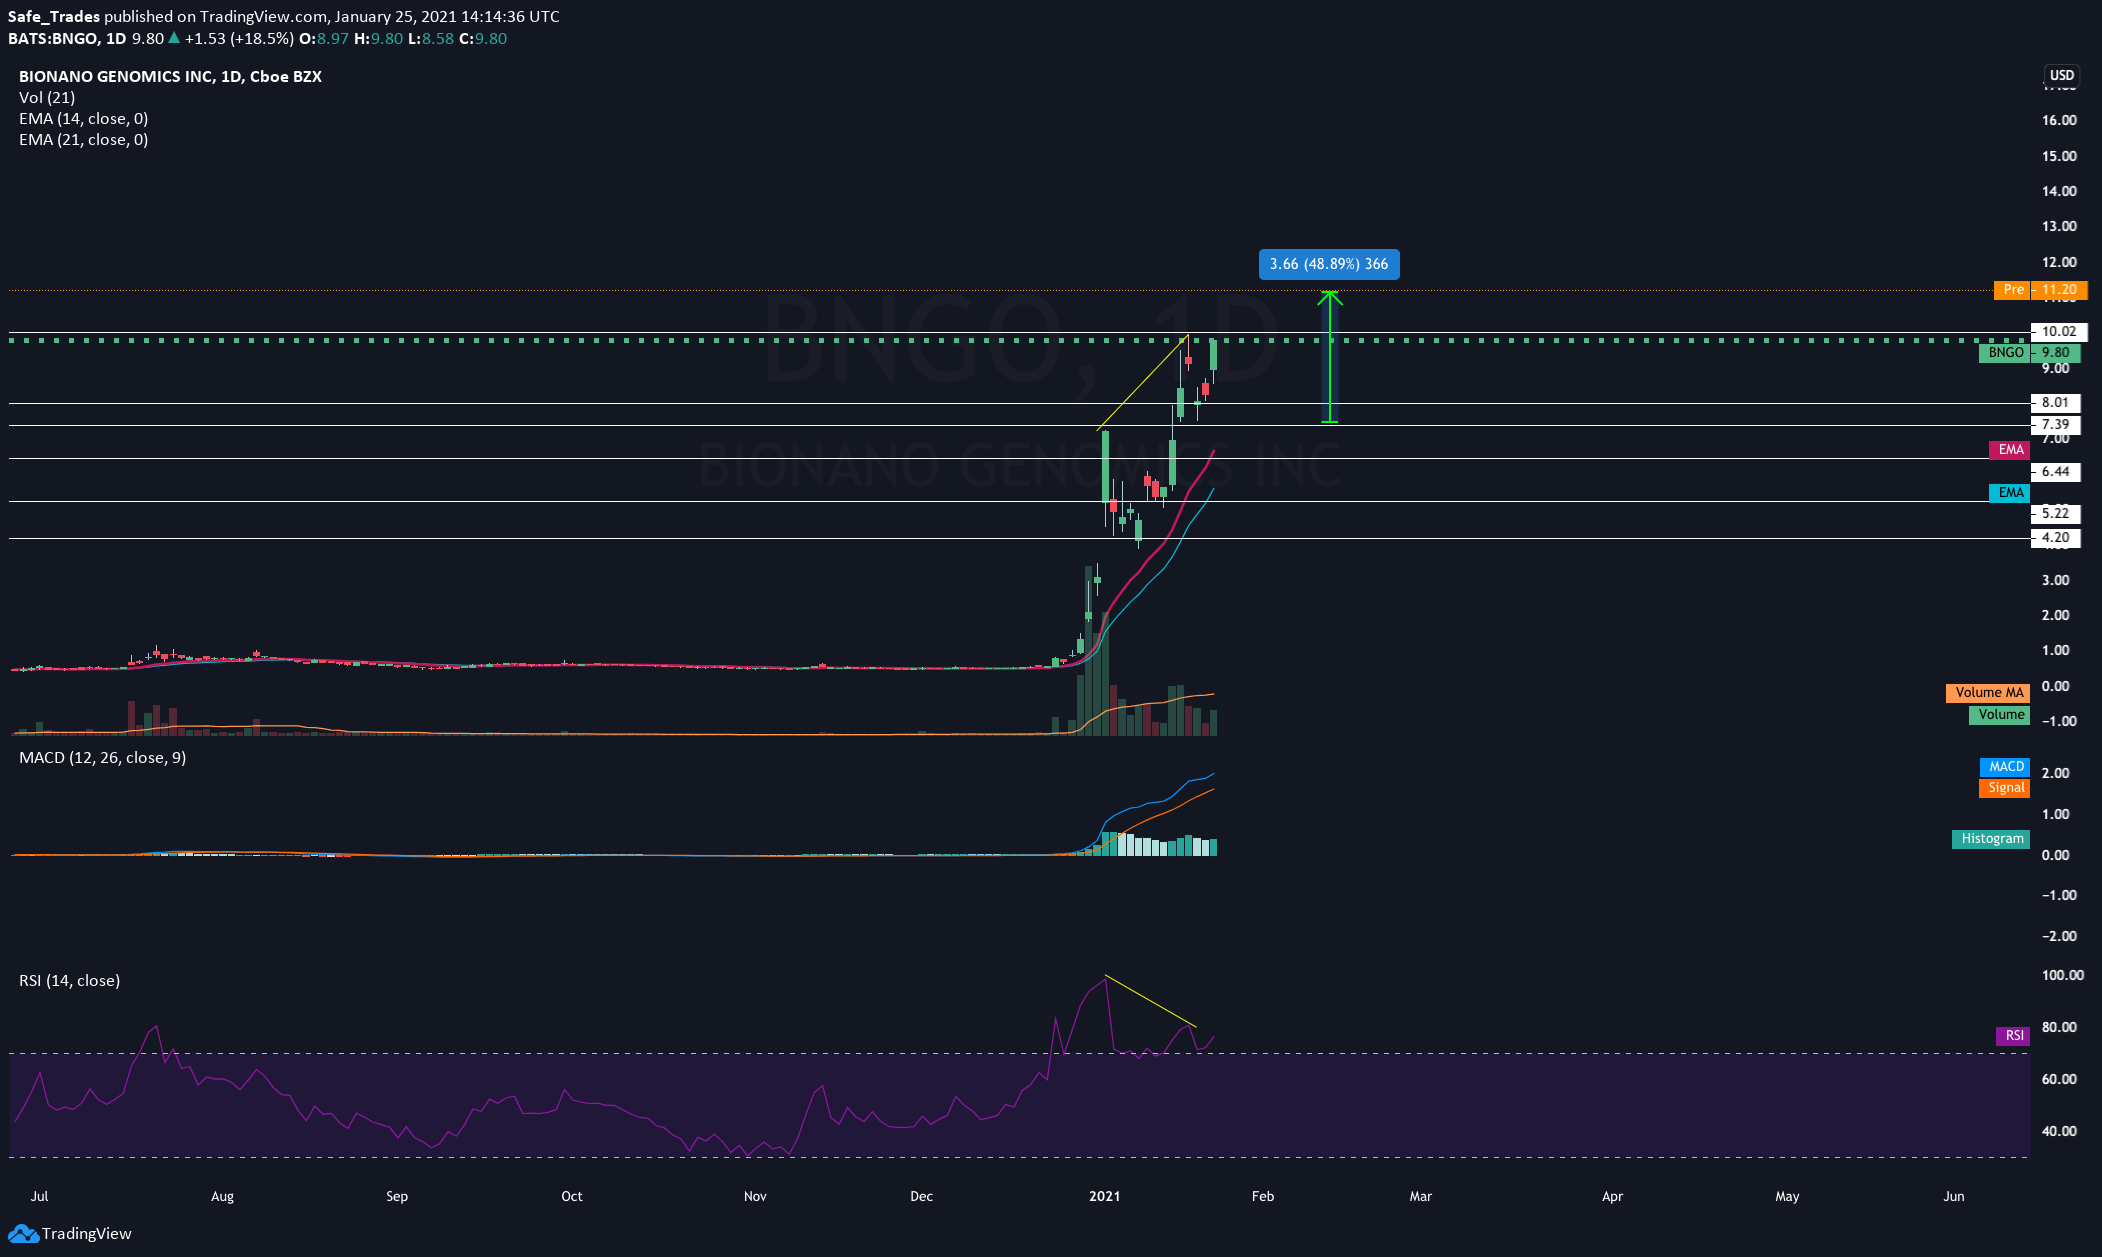The width and height of the screenshot is (2102, 1257).
Task: Click the Aug label on time axis
Action: 222,1196
